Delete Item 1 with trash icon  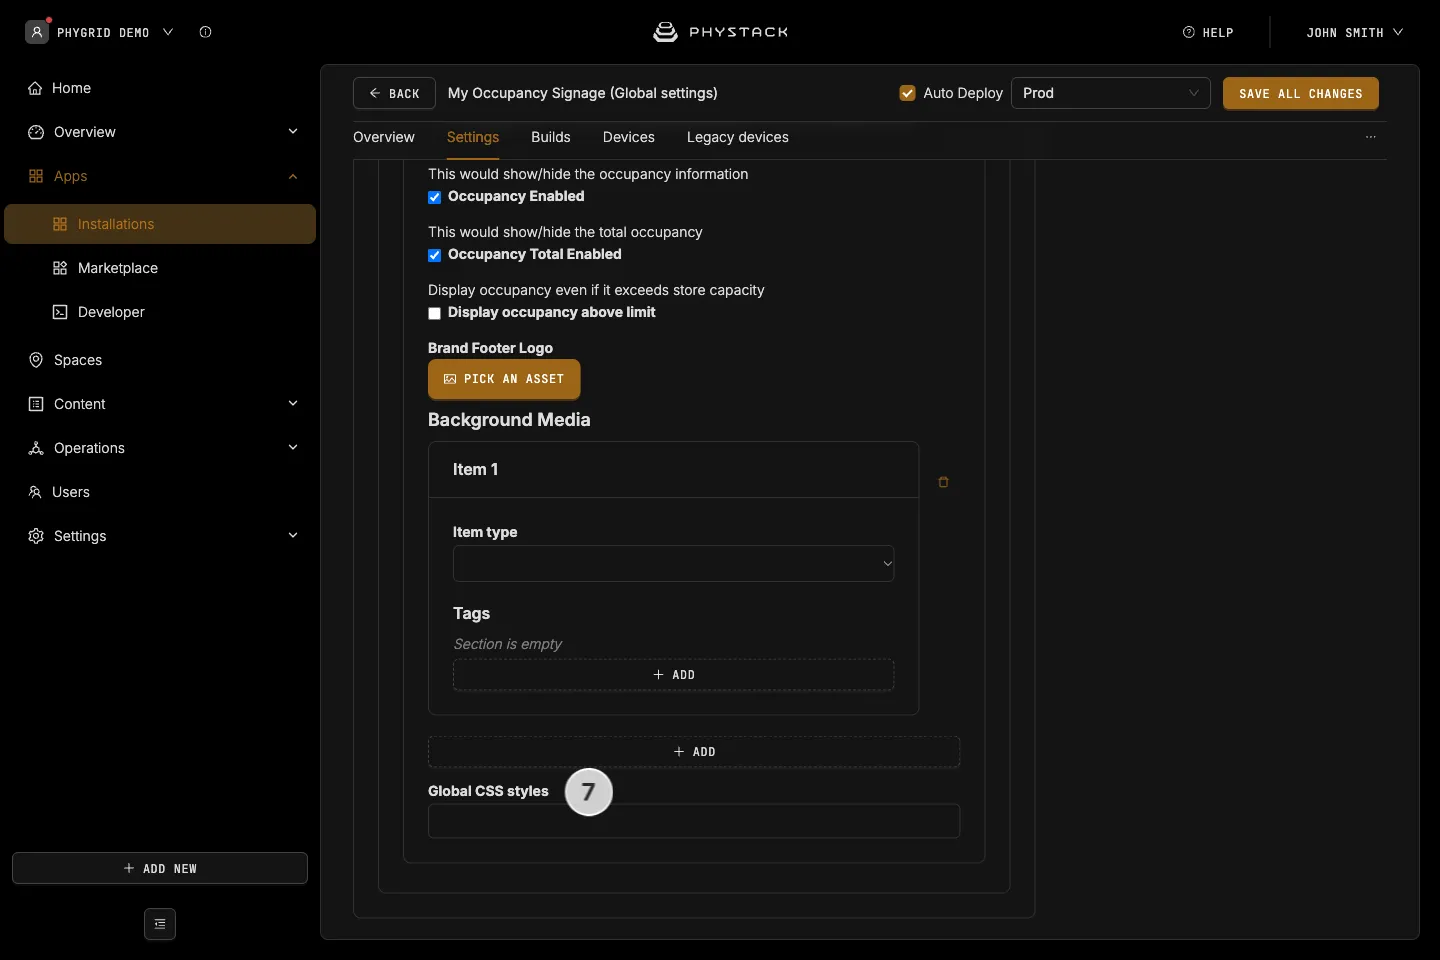click(x=943, y=482)
